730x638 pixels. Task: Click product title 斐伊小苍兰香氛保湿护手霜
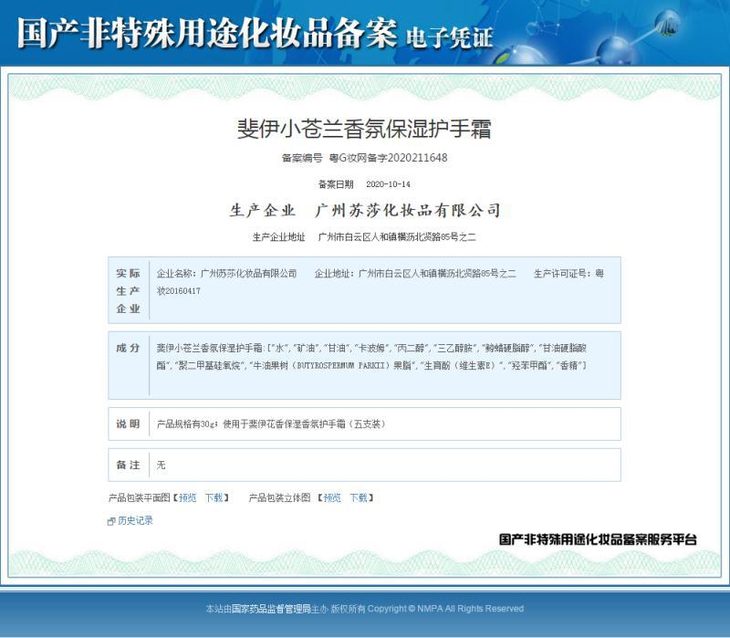click(x=365, y=129)
